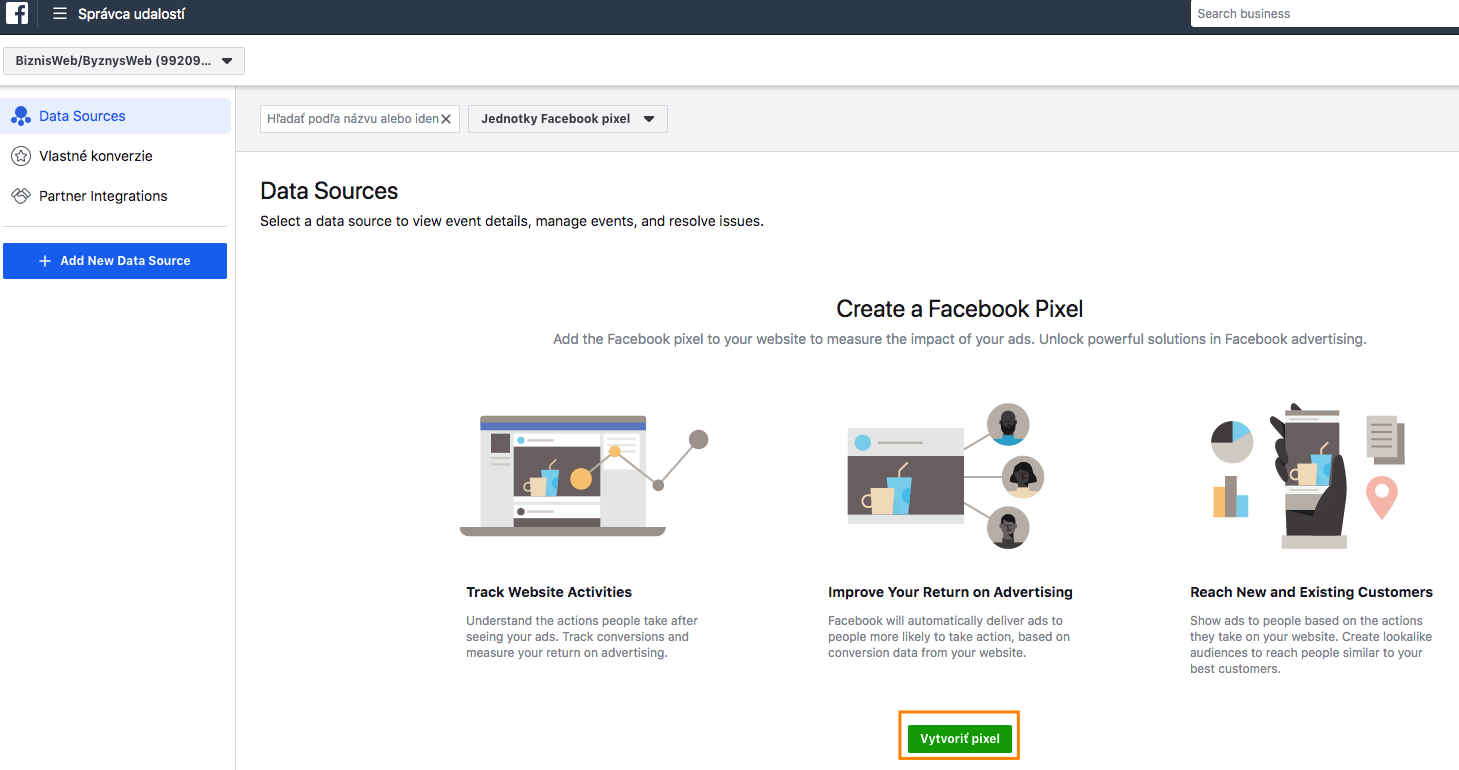1459x770 pixels.
Task: Click the Reach New and Existing Customers heading
Action: (1311, 592)
